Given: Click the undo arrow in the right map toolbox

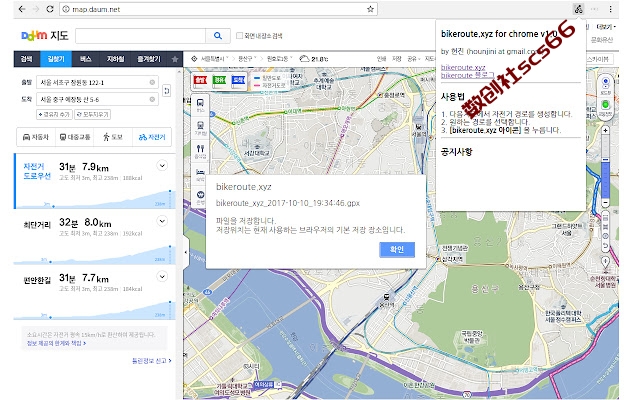Looking at the screenshot, I should coord(606,246).
